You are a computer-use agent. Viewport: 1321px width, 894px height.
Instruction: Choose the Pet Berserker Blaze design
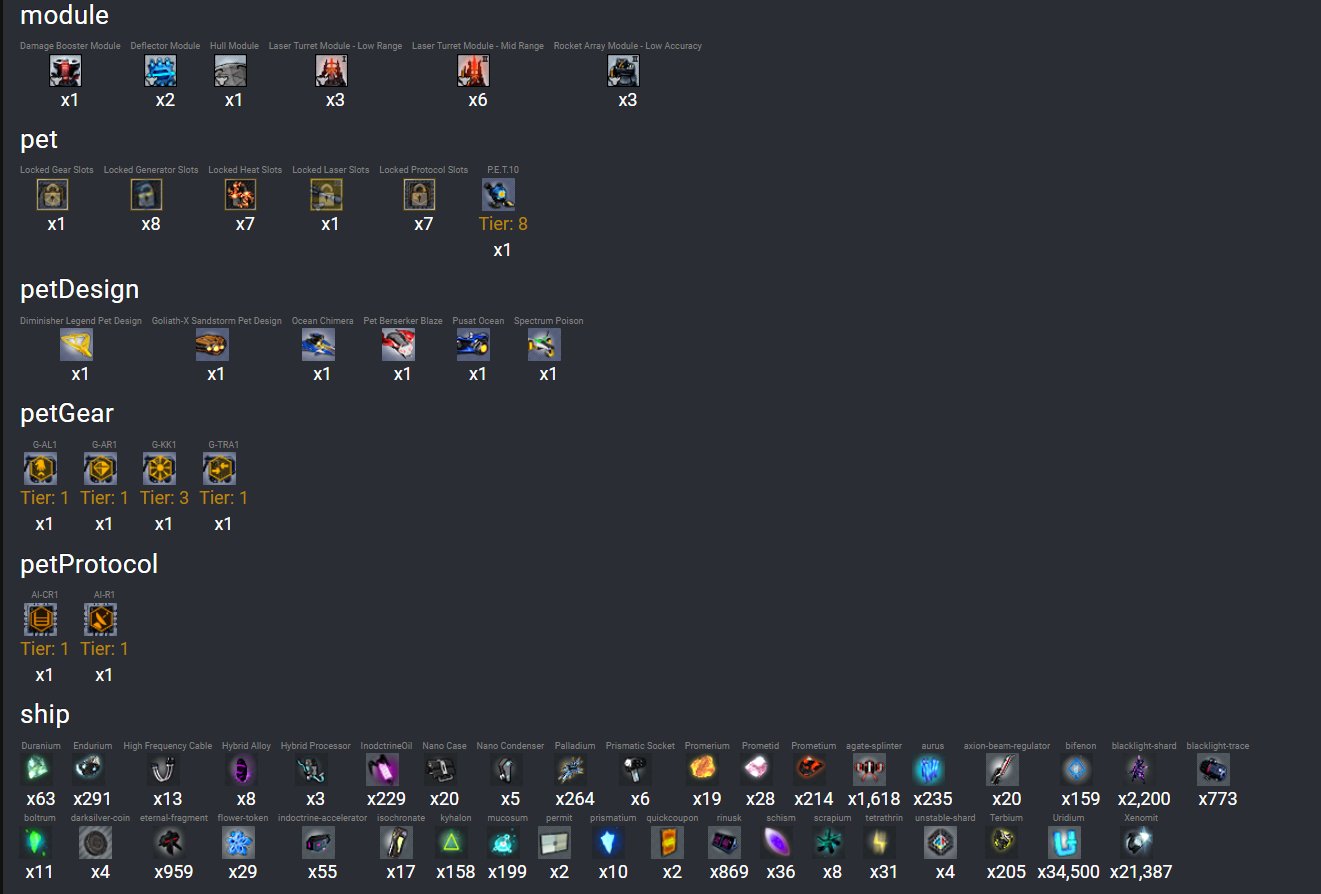[398, 345]
